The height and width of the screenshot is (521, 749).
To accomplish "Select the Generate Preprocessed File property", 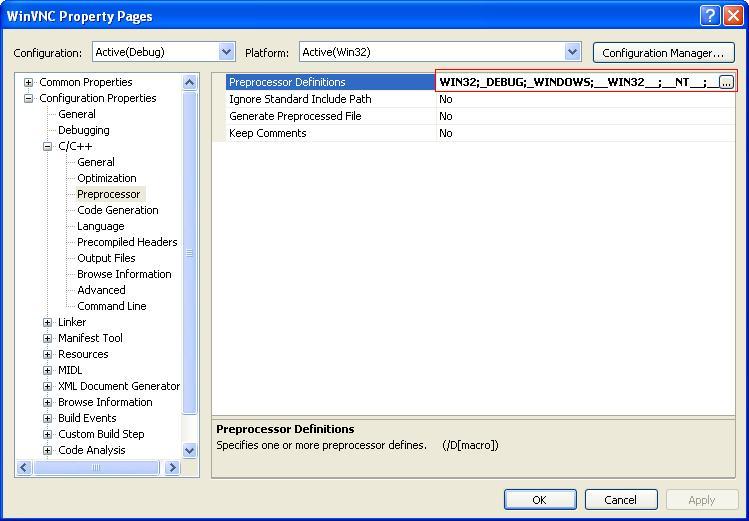I will click(x=331, y=116).
